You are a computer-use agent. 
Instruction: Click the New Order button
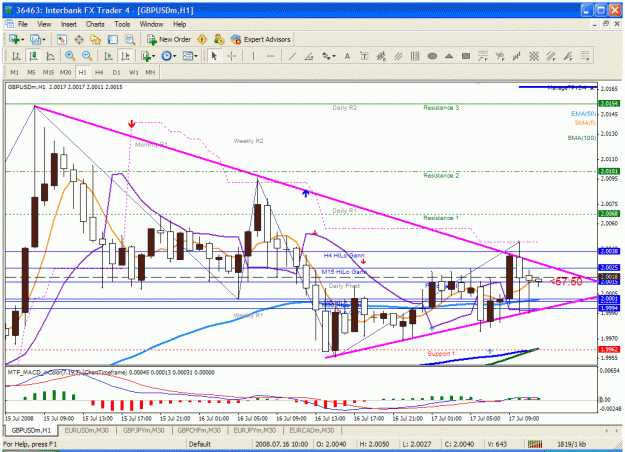[169, 39]
